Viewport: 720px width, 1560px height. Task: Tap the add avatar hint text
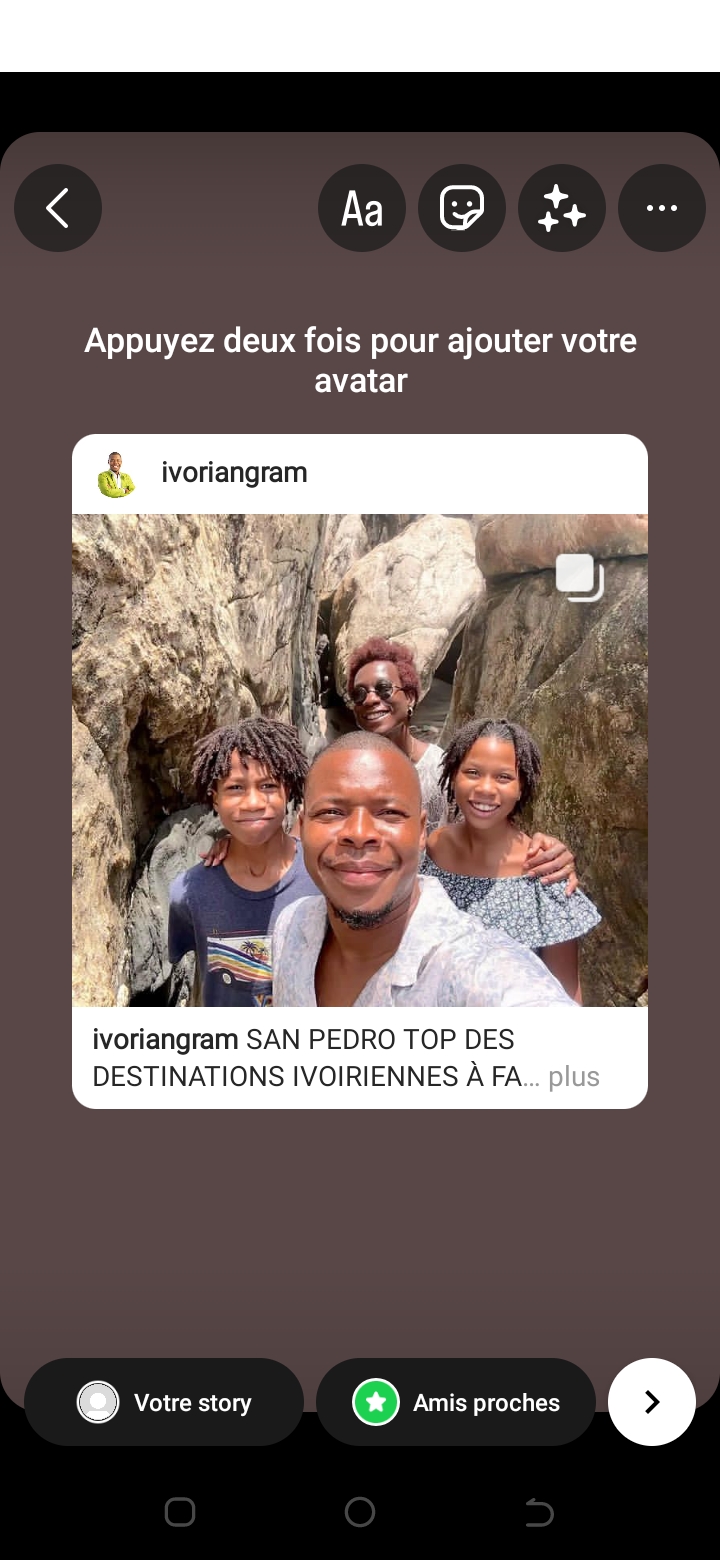(x=360, y=360)
